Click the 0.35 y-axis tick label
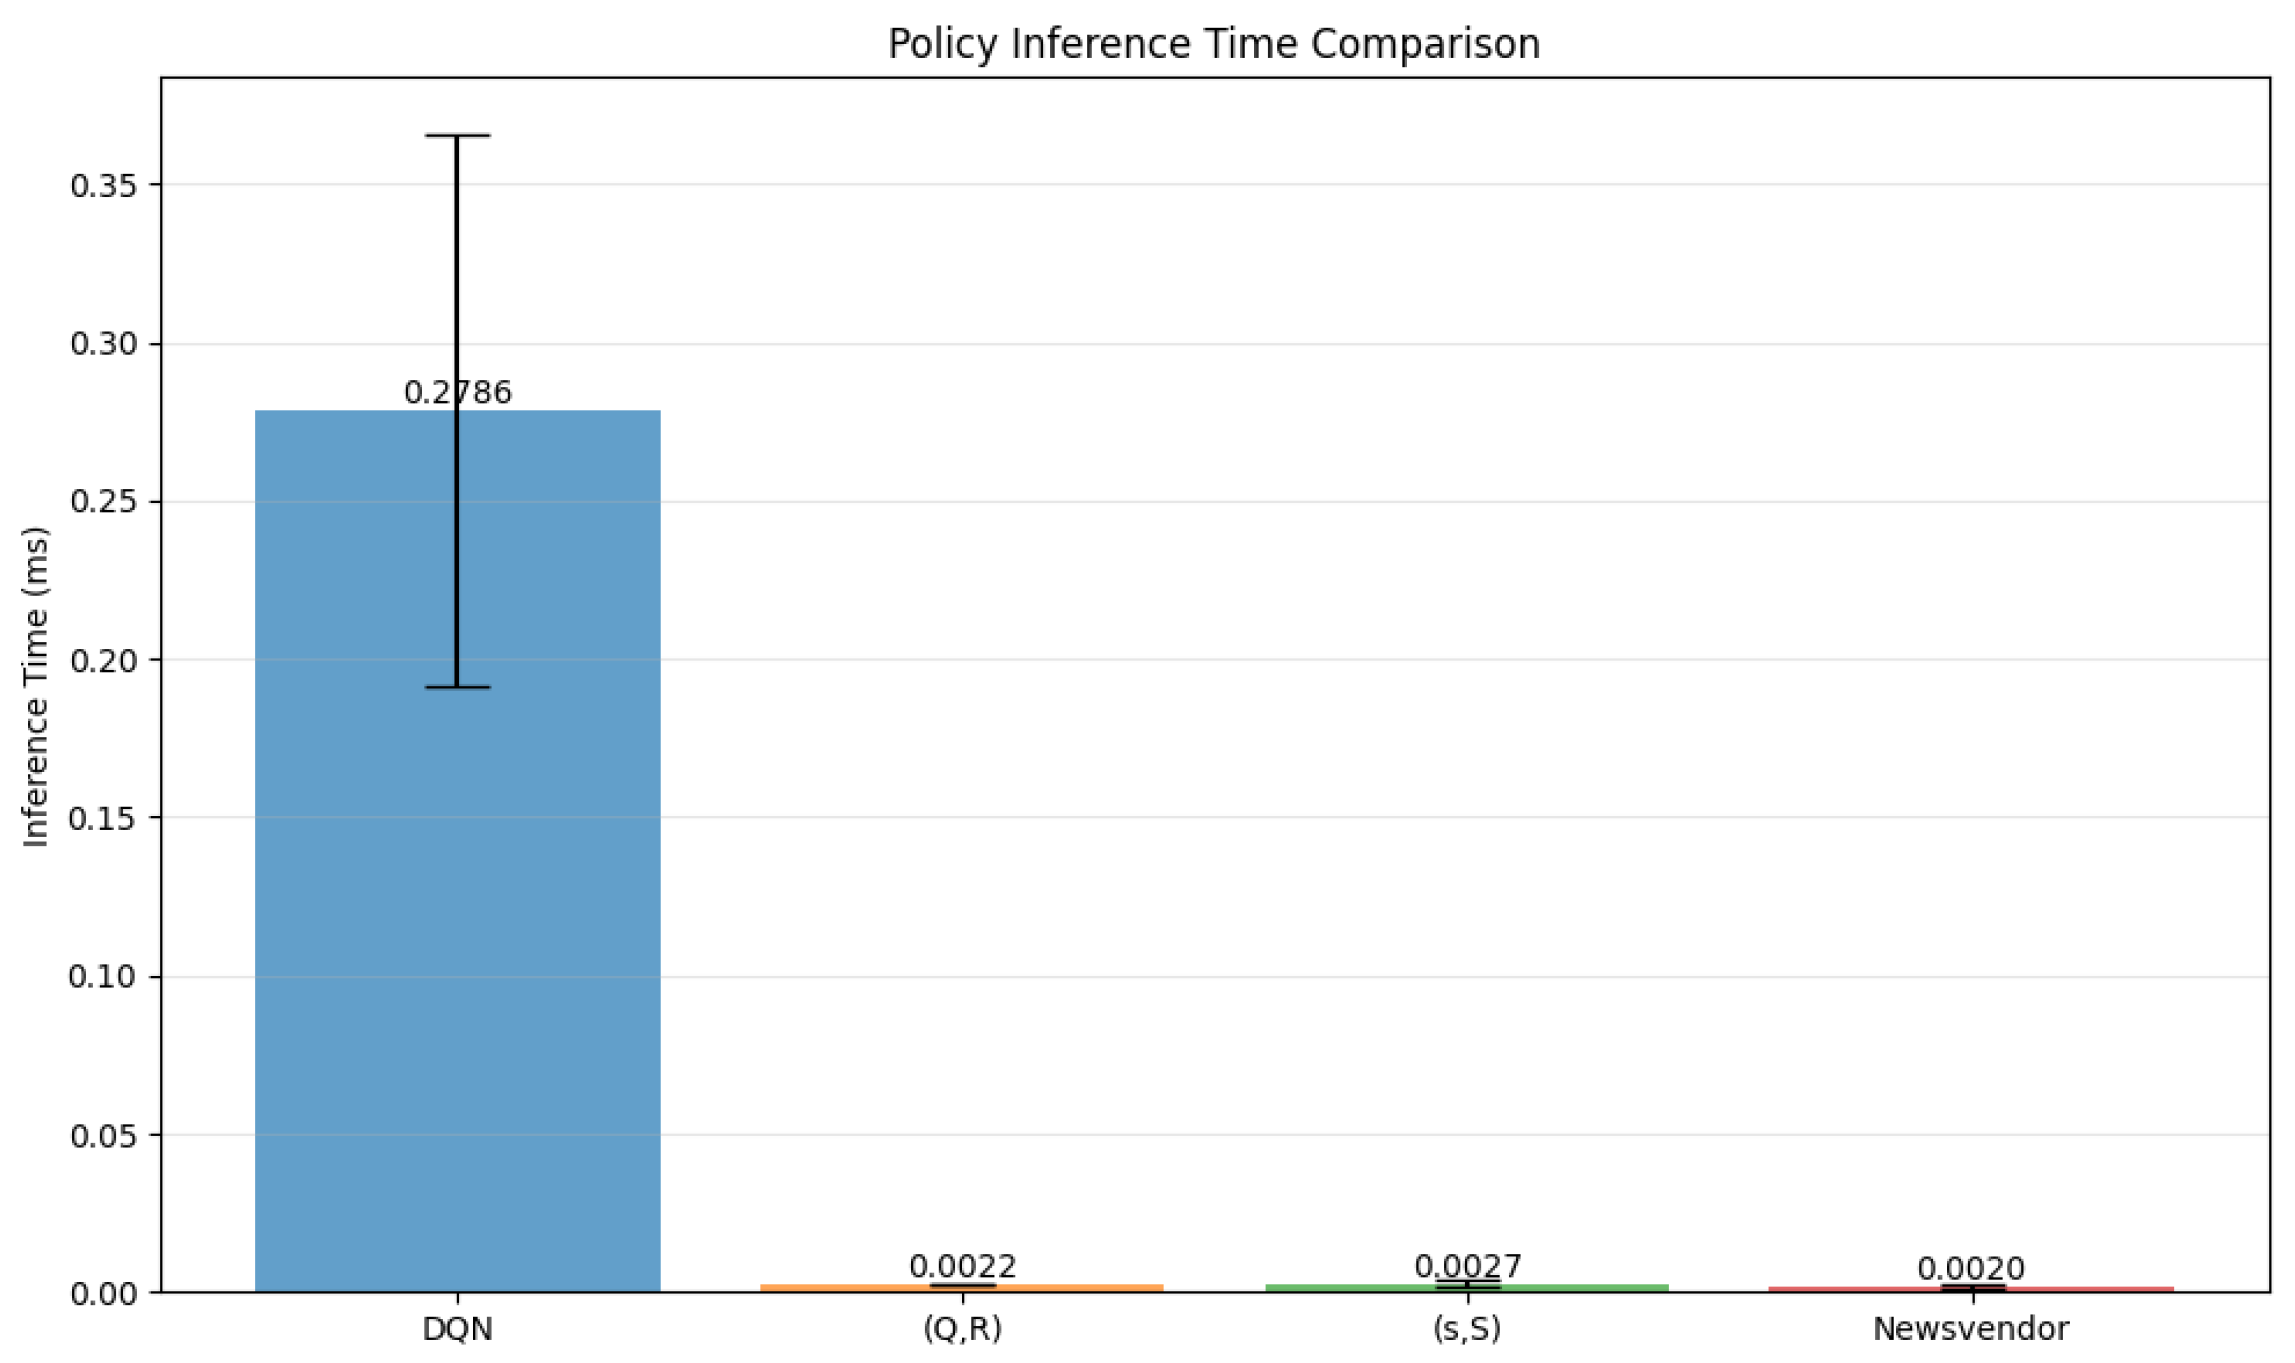The image size is (2295, 1363). (x=103, y=185)
